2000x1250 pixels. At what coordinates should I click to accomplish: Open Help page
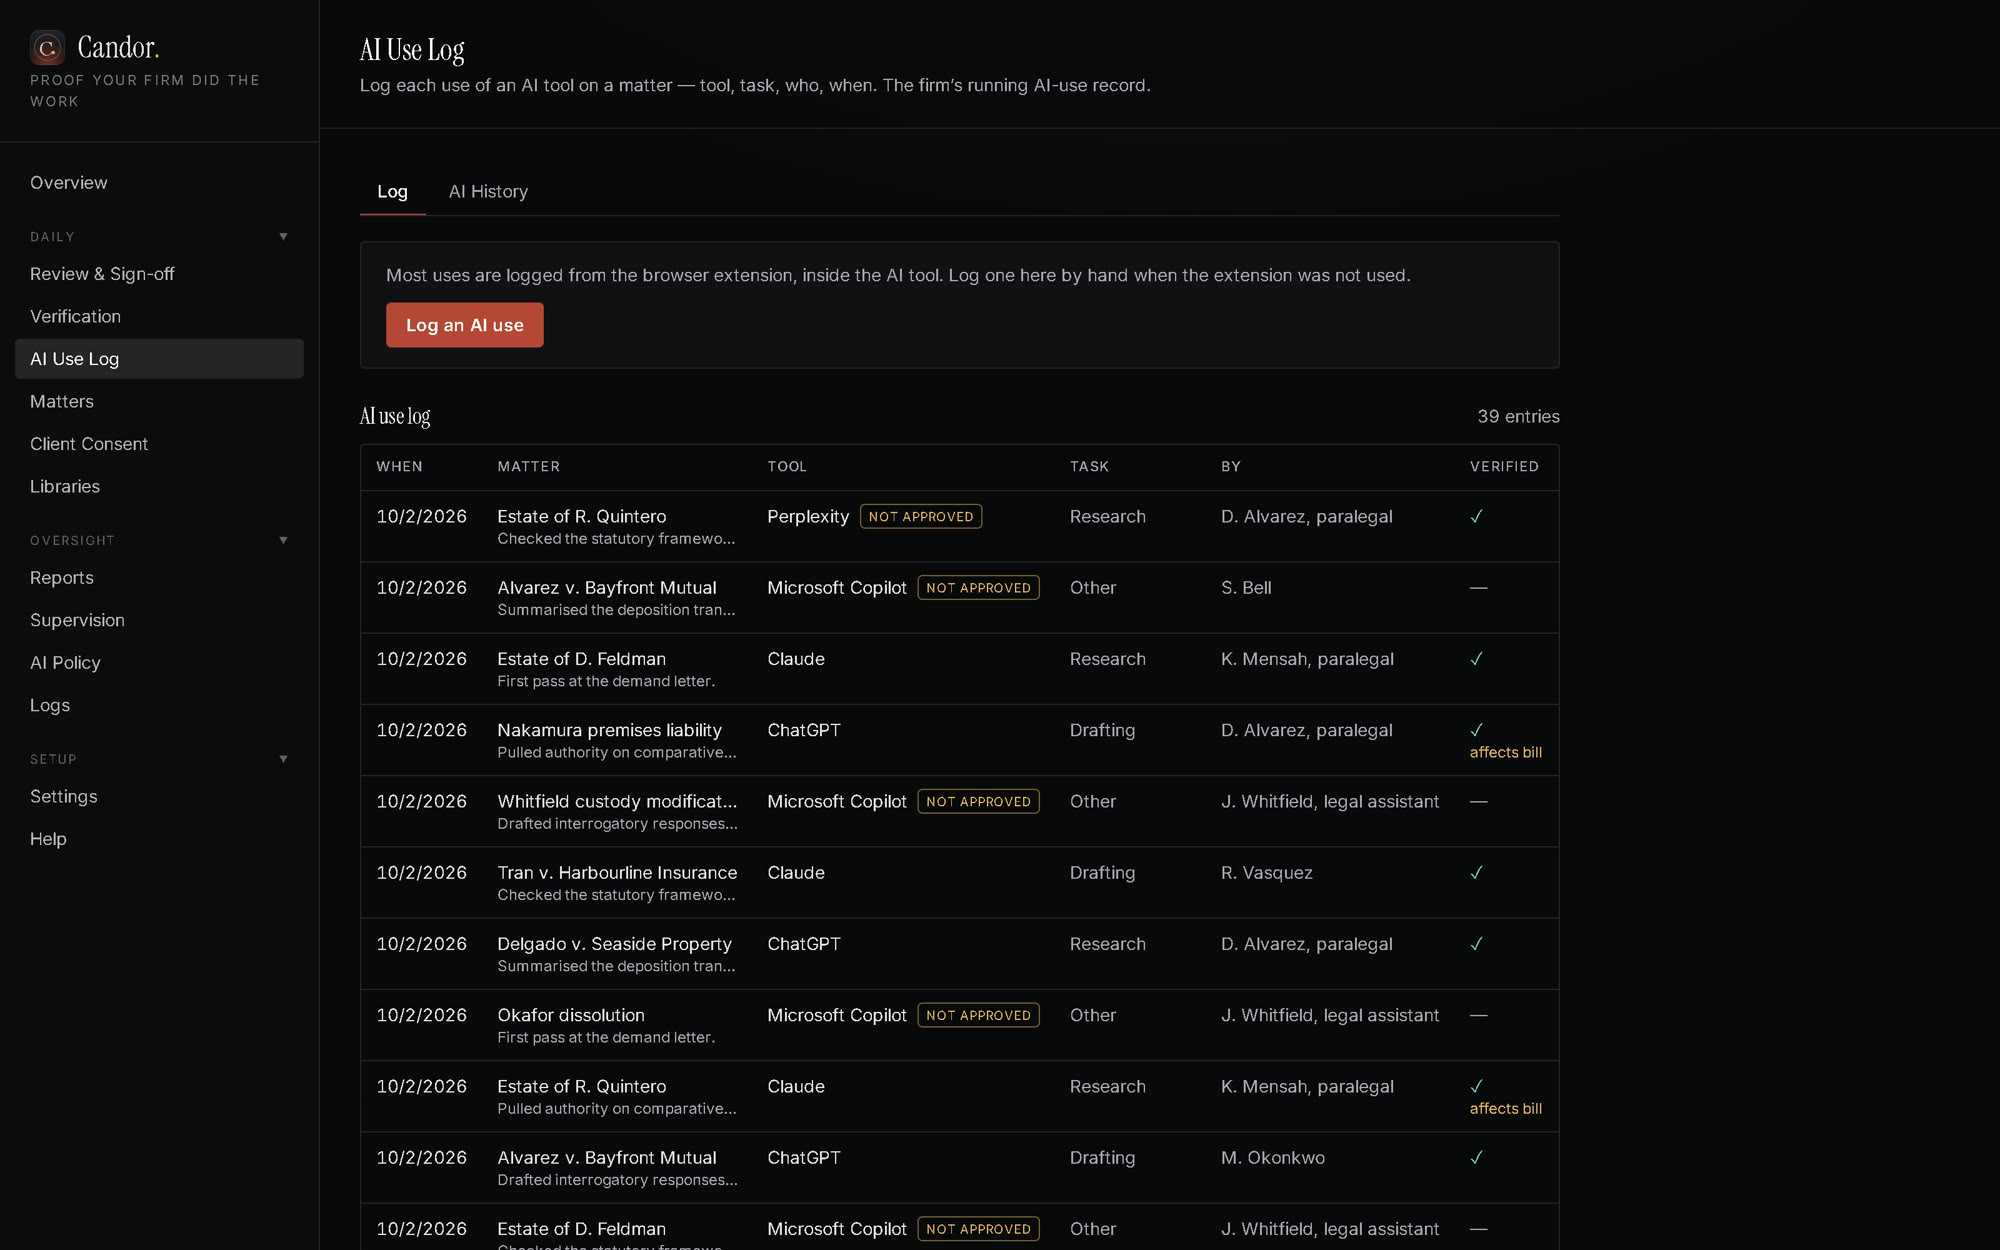point(159,839)
